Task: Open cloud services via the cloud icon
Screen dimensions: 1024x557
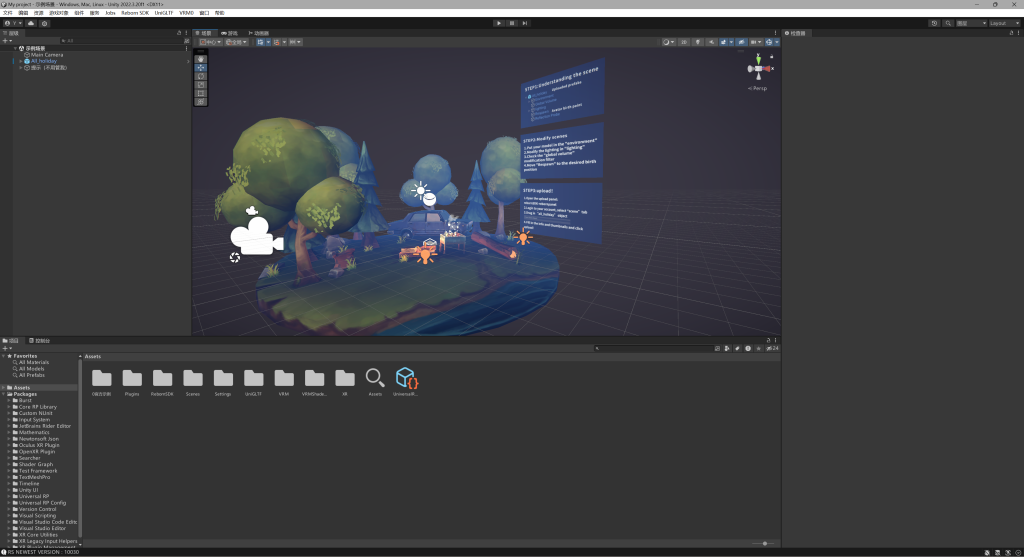Action: click(30, 23)
